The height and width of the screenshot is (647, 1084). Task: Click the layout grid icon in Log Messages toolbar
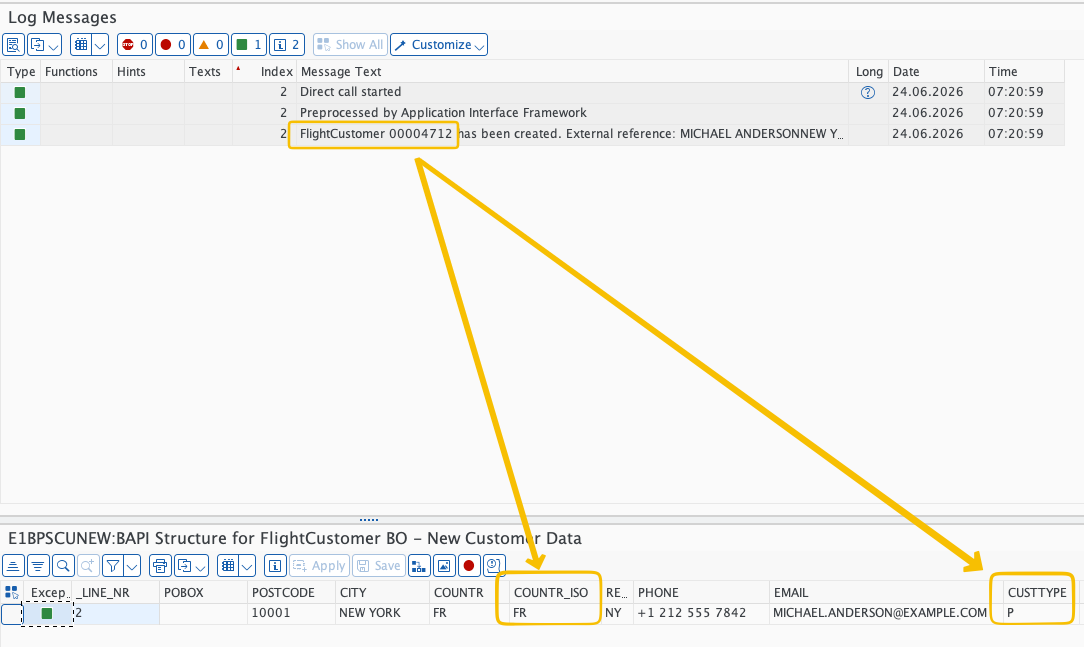point(82,45)
